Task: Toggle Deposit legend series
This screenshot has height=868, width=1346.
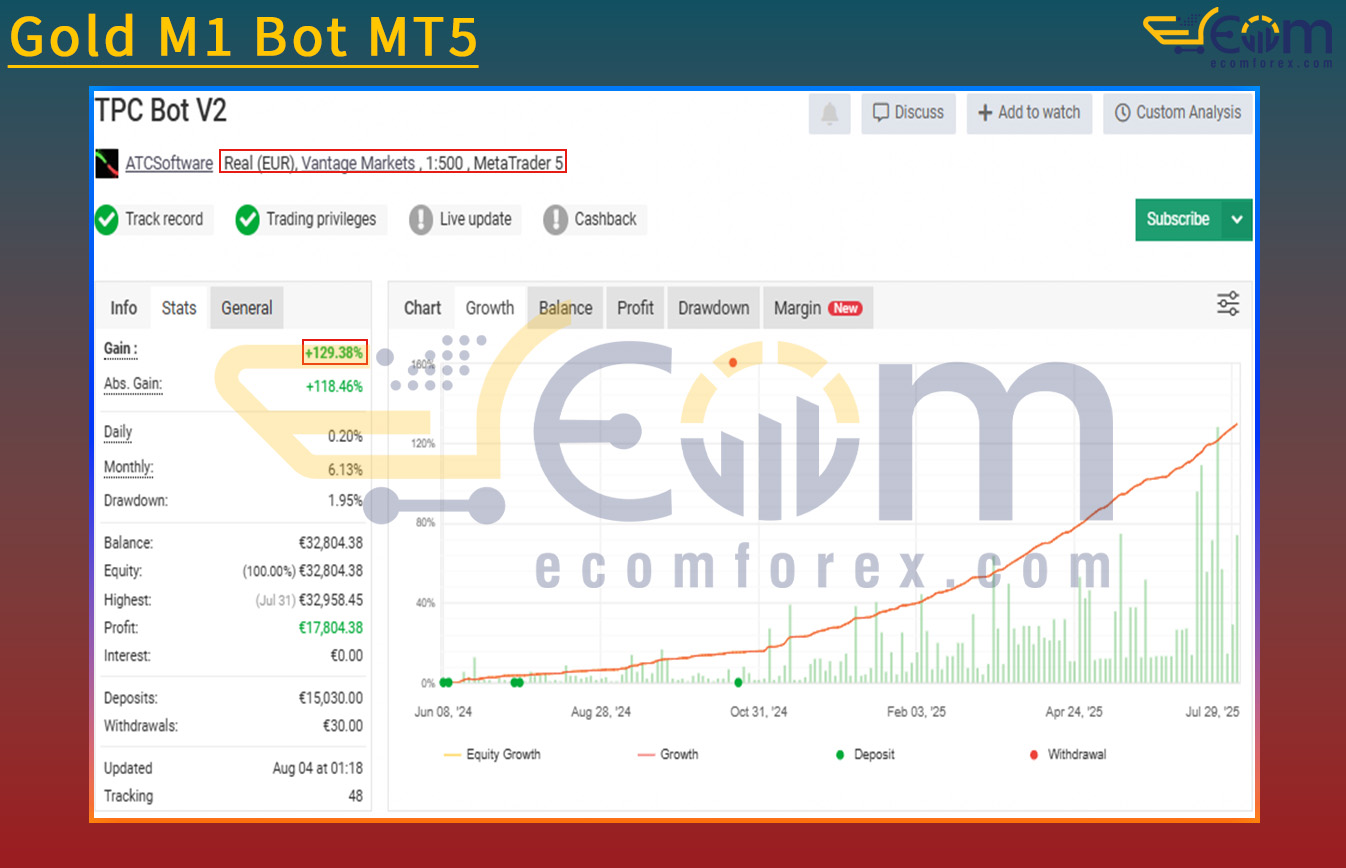Action: coord(864,754)
